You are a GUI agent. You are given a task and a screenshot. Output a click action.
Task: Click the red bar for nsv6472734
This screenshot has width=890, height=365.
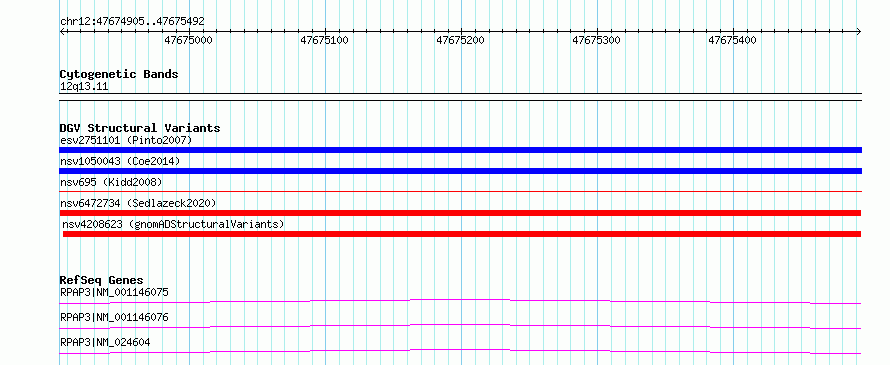point(460,213)
